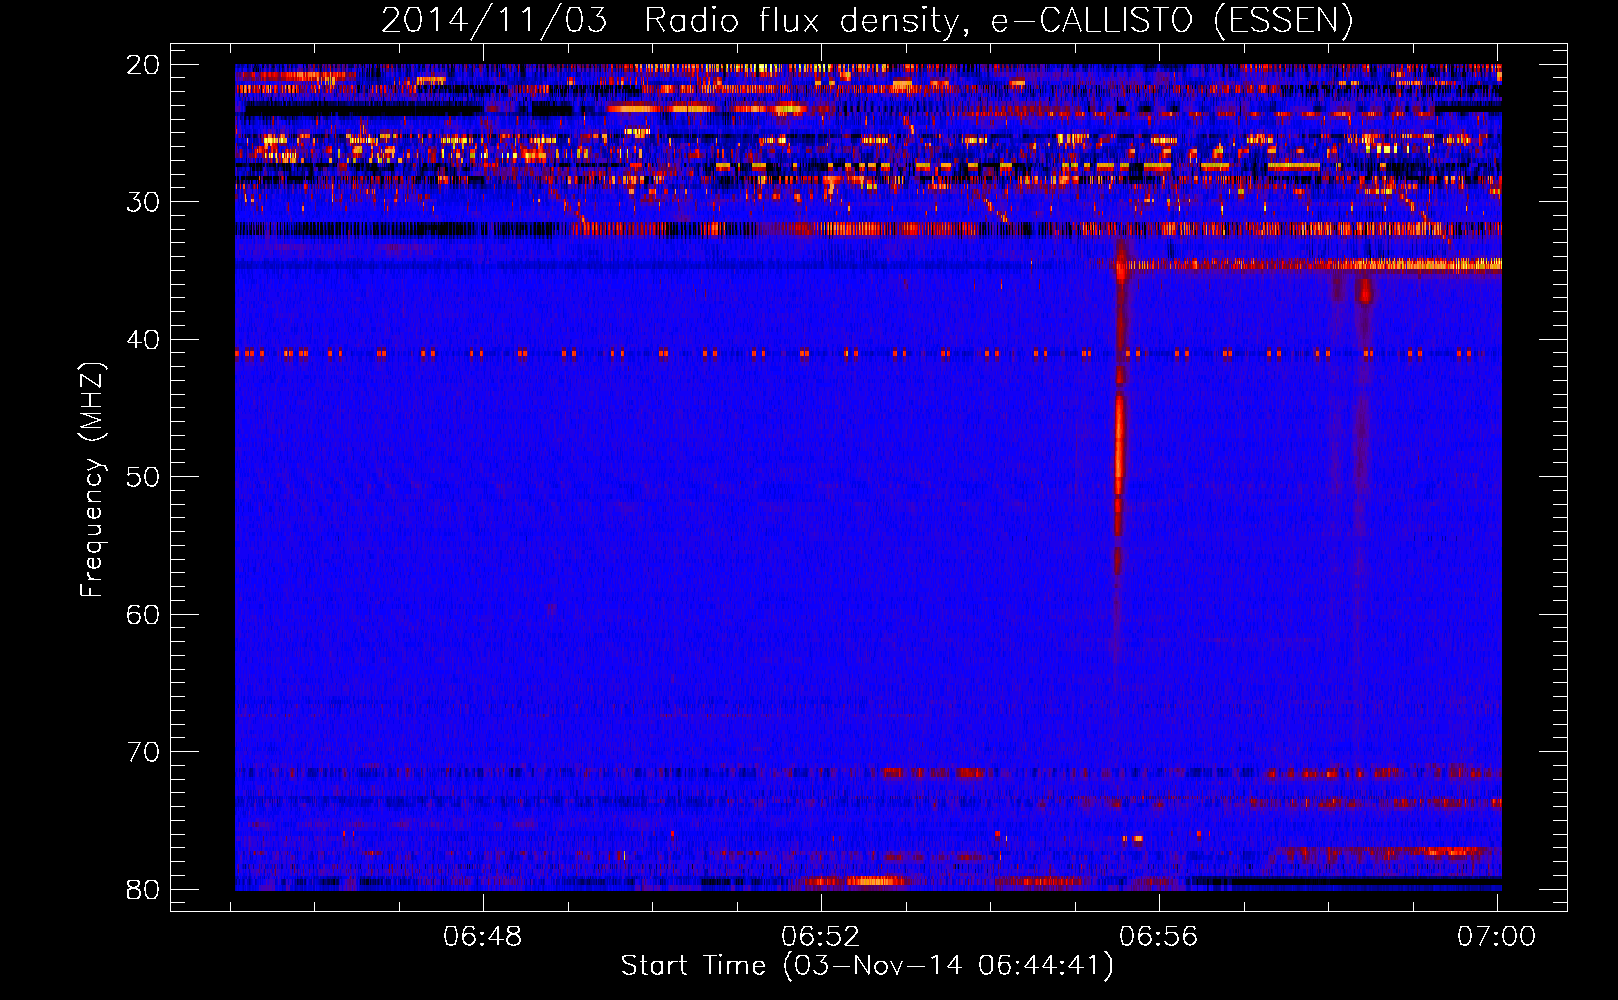Viewport: 1618px width, 1000px height.
Task: Click the 50 frequency tick label
Action: pyautogui.click(x=144, y=477)
